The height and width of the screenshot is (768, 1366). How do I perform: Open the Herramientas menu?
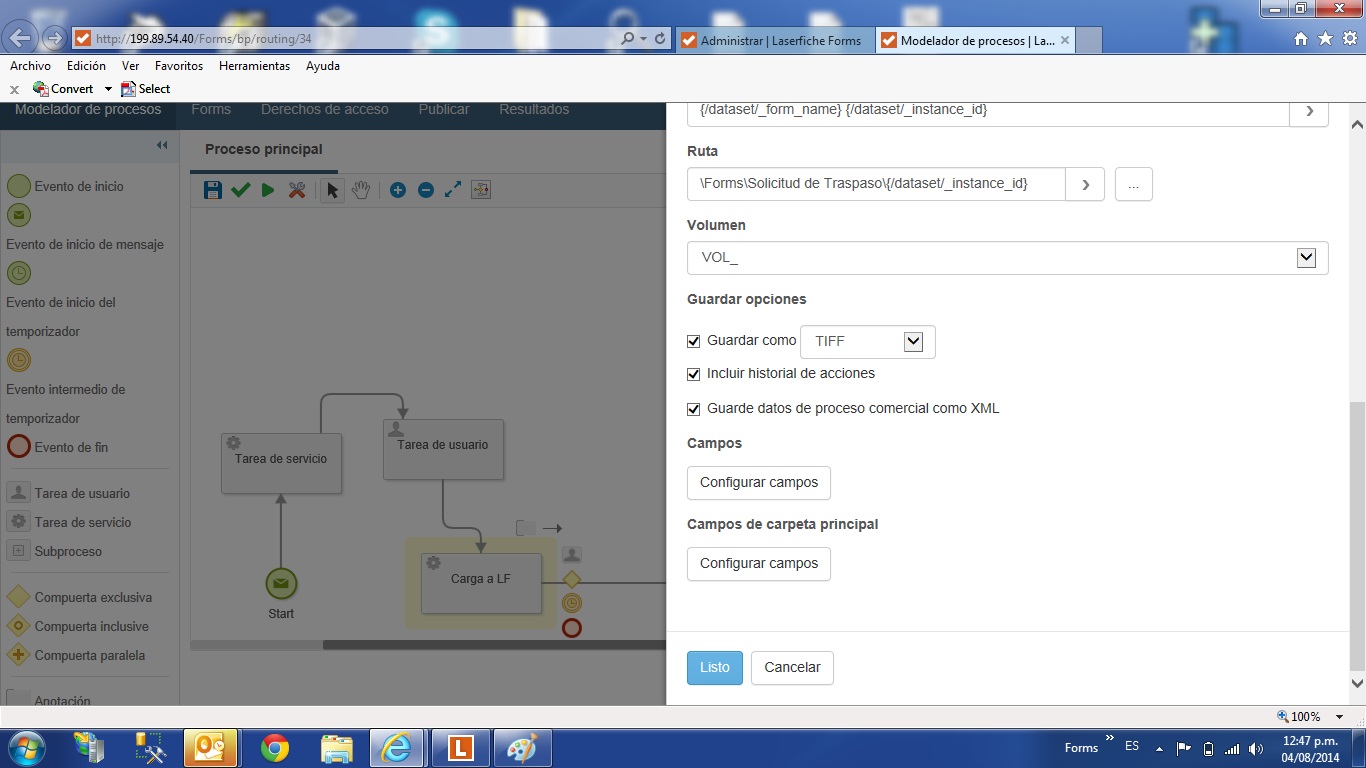coord(254,66)
